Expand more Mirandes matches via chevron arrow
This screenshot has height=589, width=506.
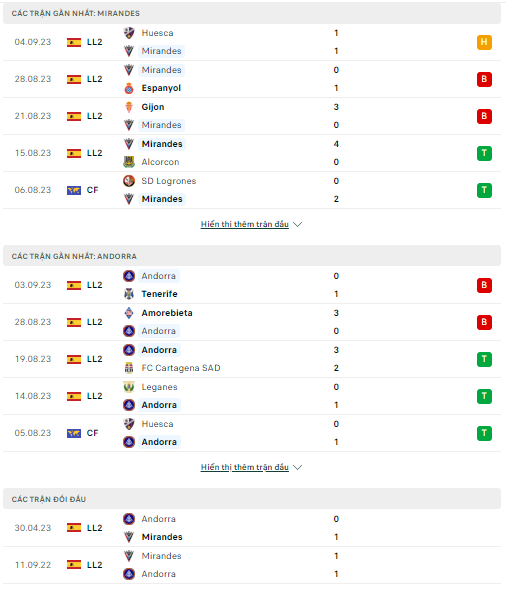pyautogui.click(x=298, y=224)
